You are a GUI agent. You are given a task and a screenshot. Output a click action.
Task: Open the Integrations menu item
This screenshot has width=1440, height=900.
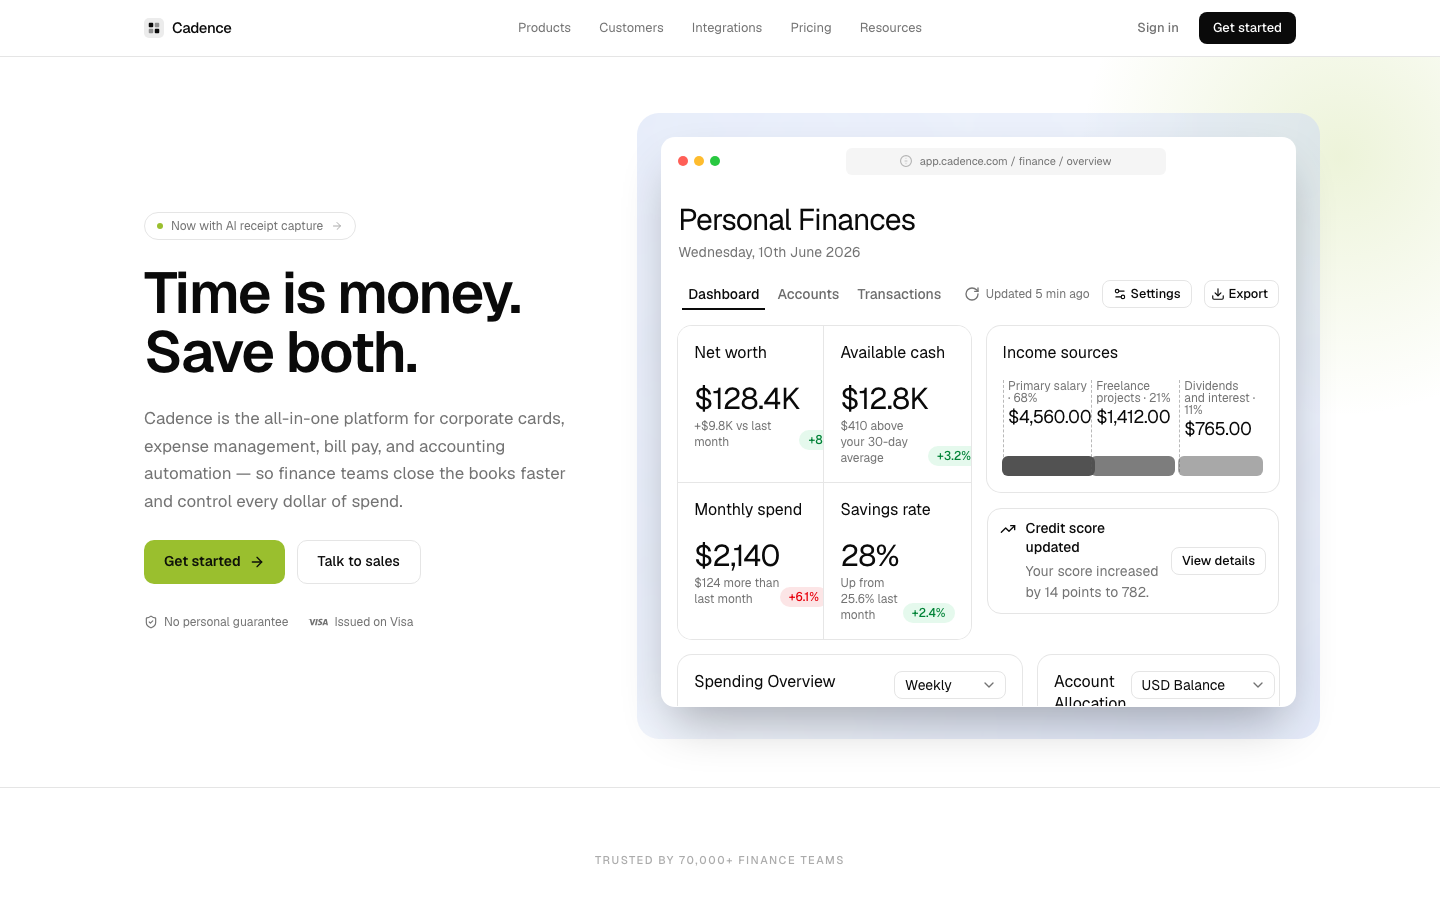pos(727,28)
